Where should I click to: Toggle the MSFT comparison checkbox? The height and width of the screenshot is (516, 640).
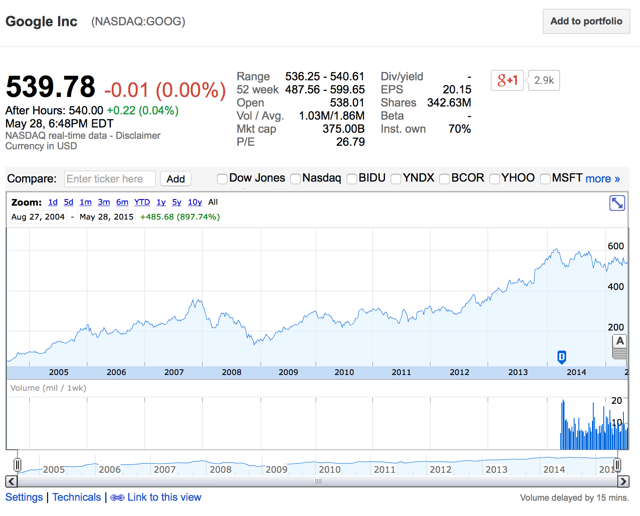pos(545,179)
